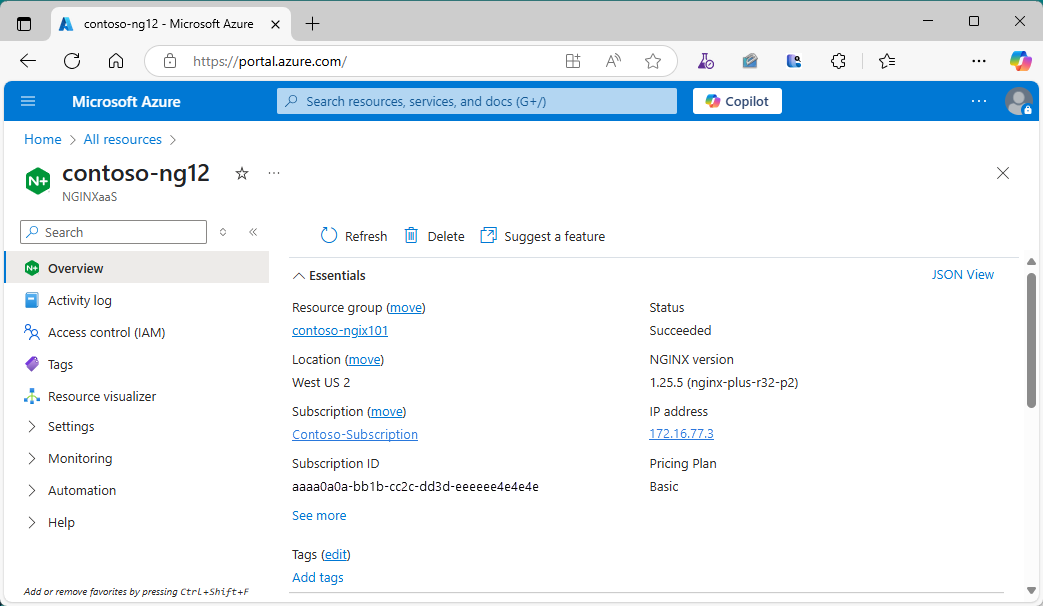Viewport: 1043px width, 606px height.
Task: Click See more link
Action: point(319,516)
